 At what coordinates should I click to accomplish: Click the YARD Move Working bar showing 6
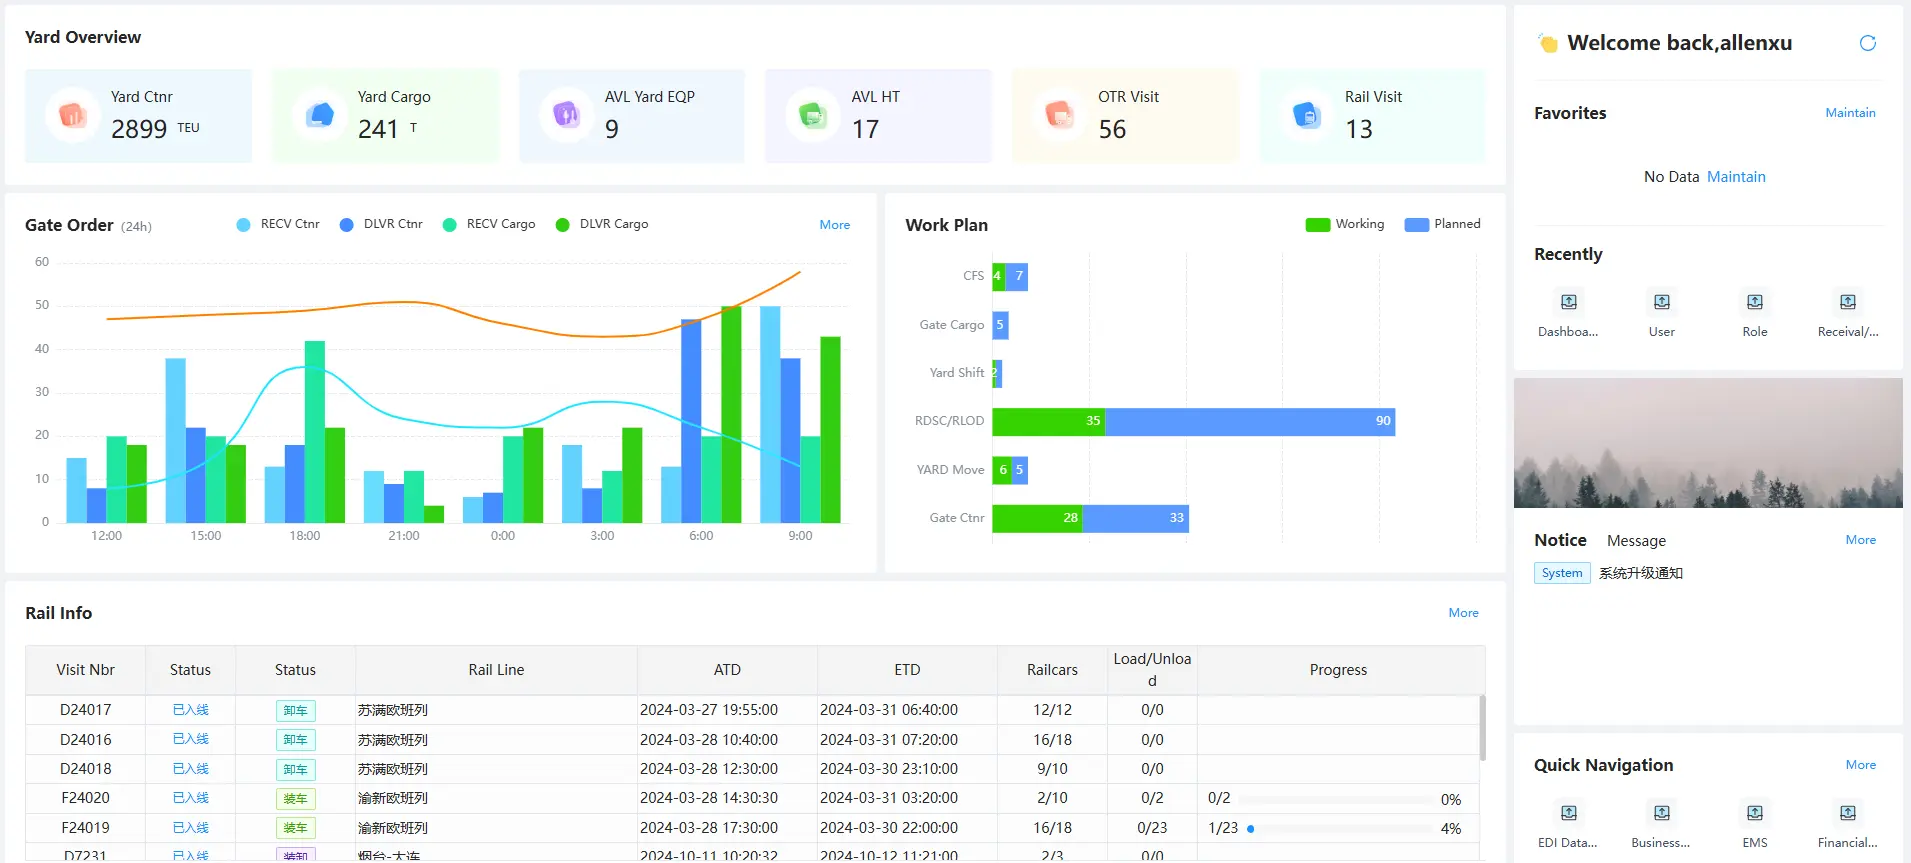[1002, 470]
